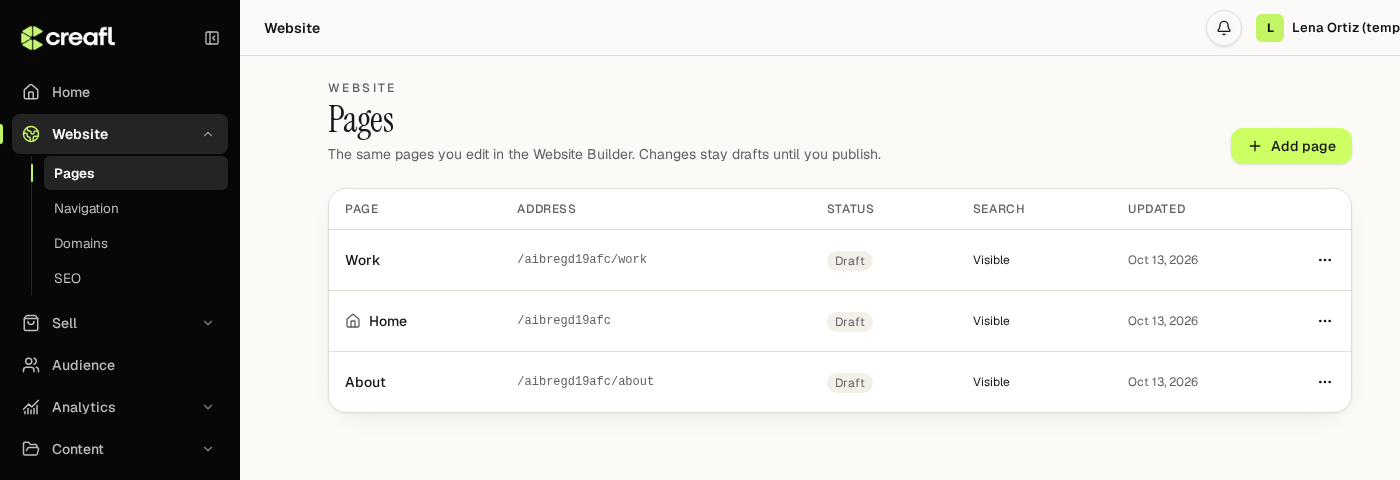Collapse the sidebar panel
Viewport: 1400px width, 480px height.
click(212, 38)
